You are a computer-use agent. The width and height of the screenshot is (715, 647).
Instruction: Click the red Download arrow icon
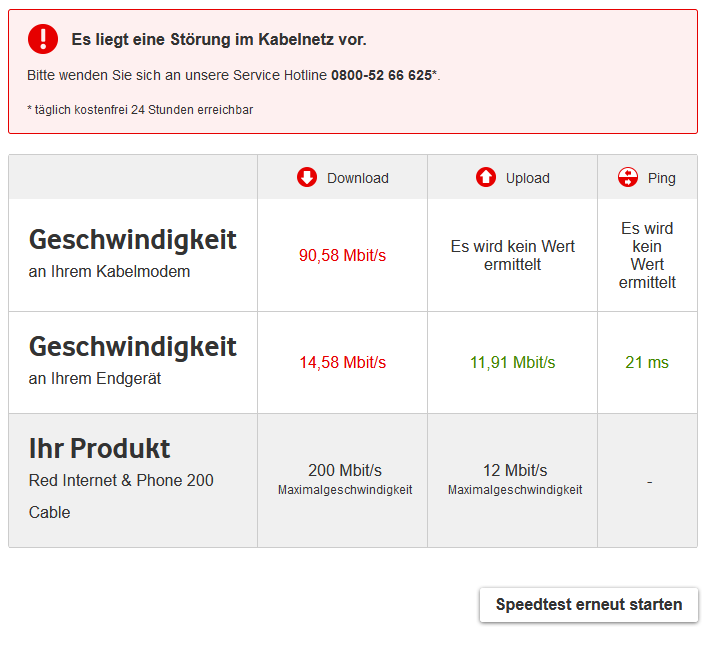coord(307,177)
